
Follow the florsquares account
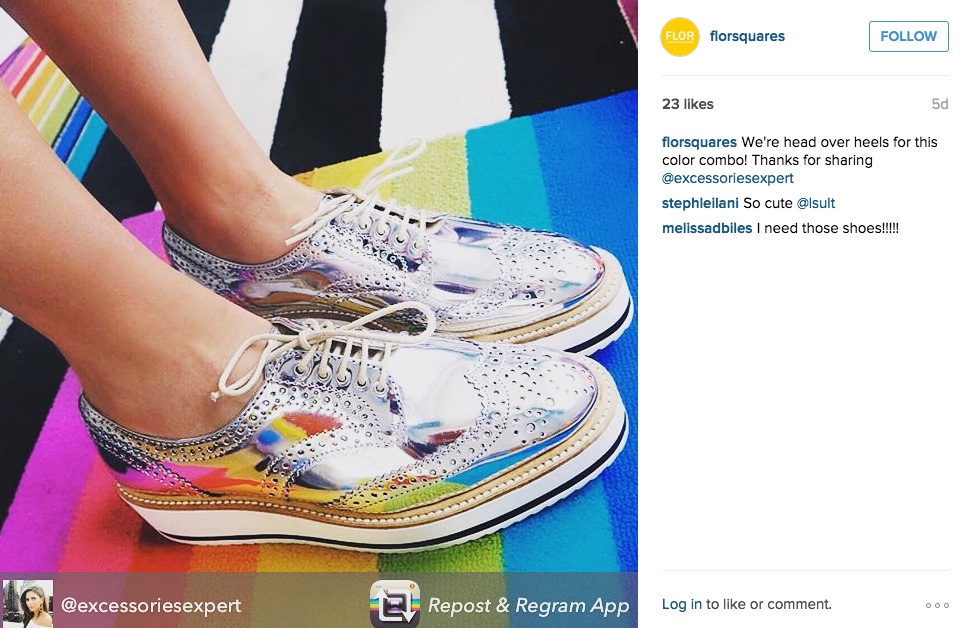click(908, 37)
